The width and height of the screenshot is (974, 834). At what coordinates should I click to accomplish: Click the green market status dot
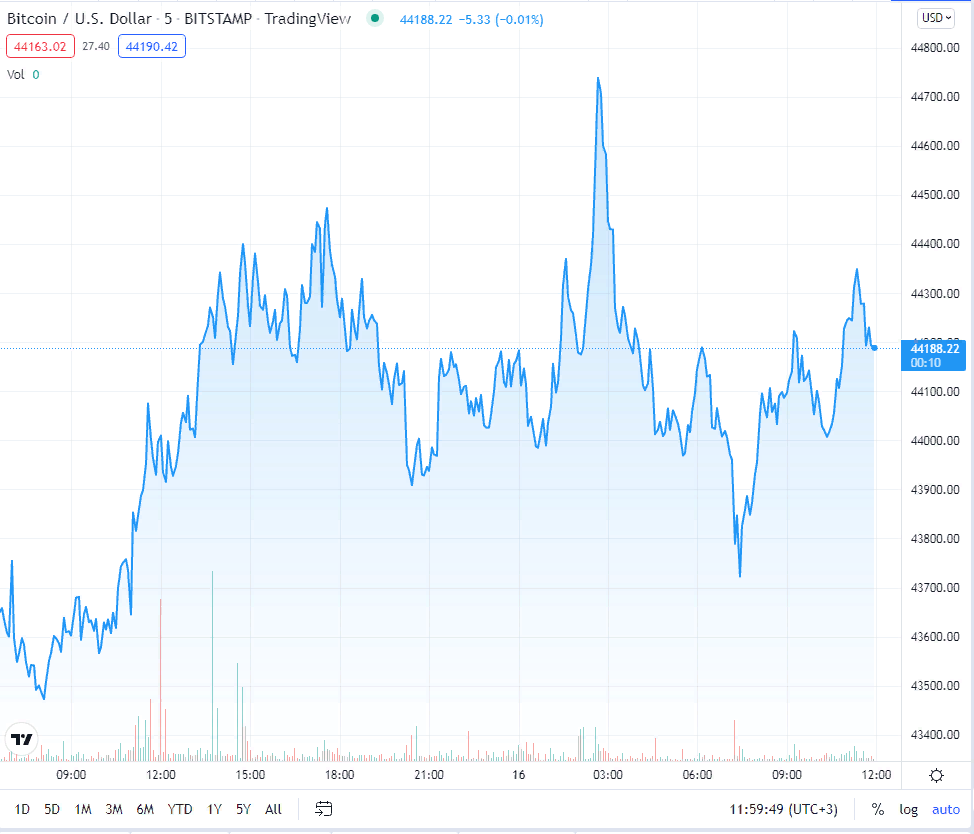pyautogui.click(x=375, y=18)
